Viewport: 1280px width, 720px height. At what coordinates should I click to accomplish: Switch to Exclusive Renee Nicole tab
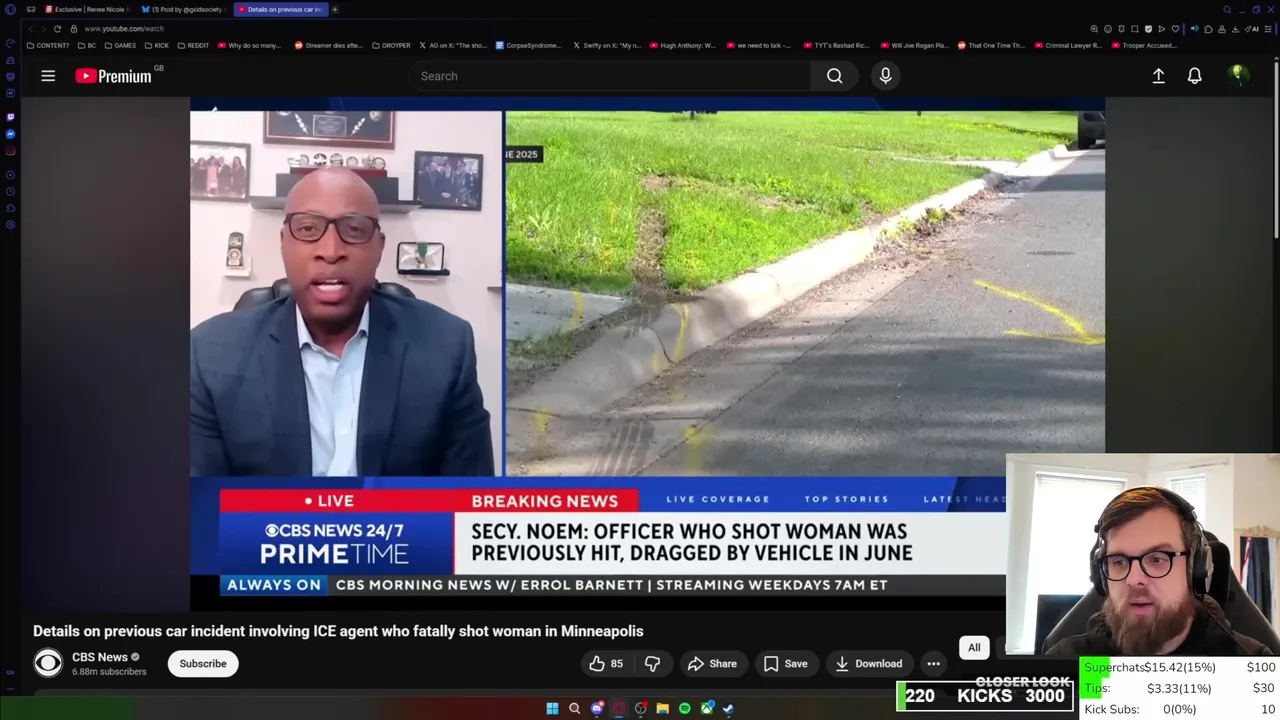(87, 9)
